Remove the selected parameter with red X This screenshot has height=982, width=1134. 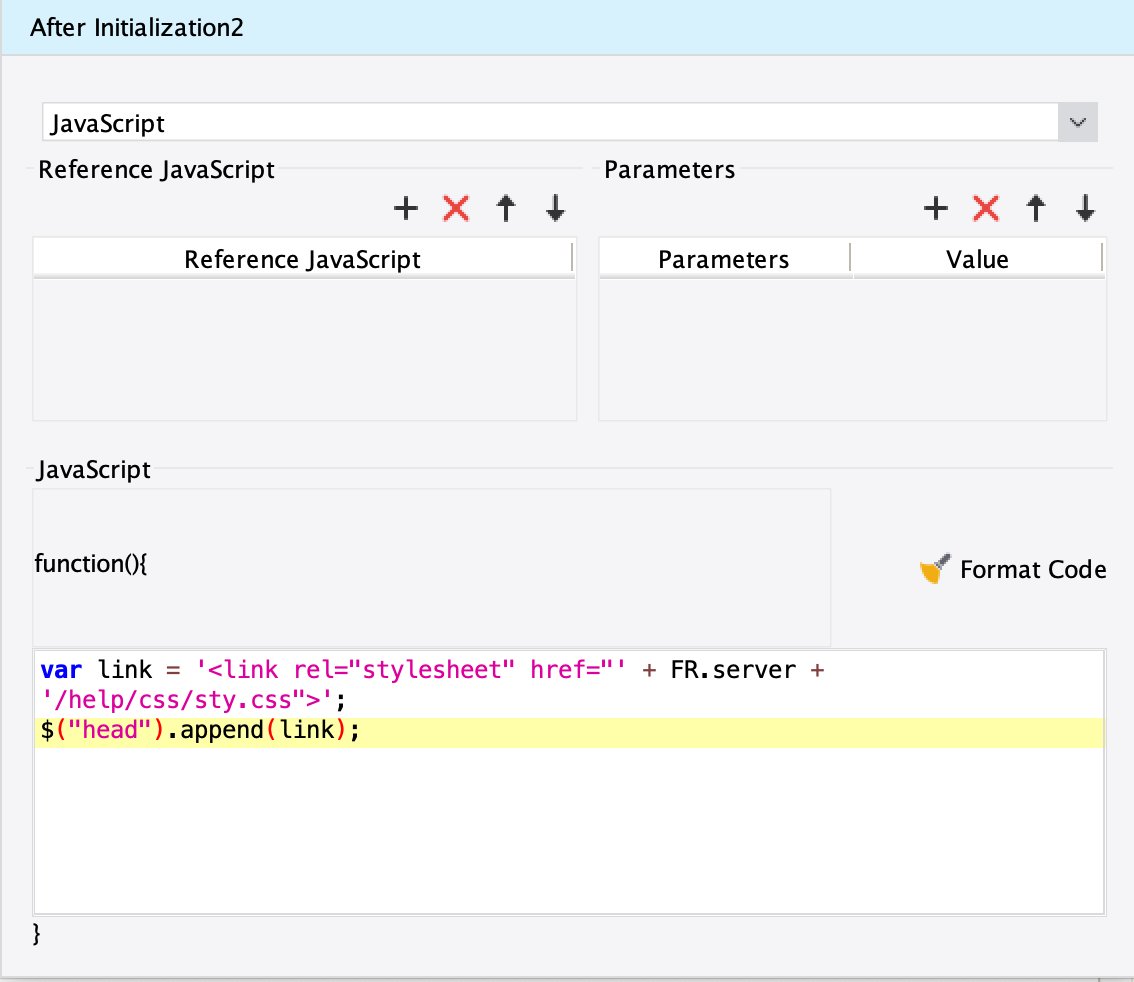coord(986,208)
